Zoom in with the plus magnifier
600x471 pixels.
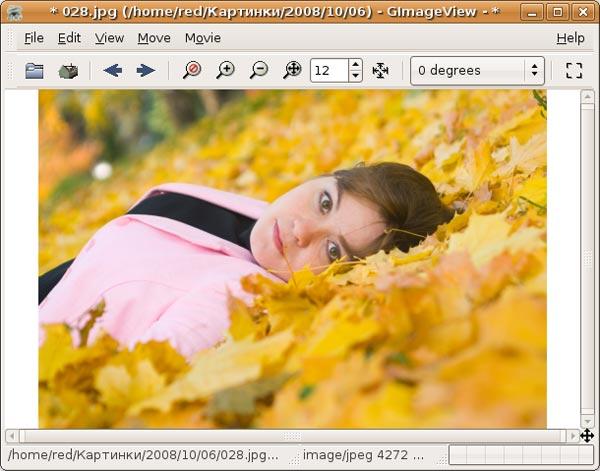[x=225, y=70]
